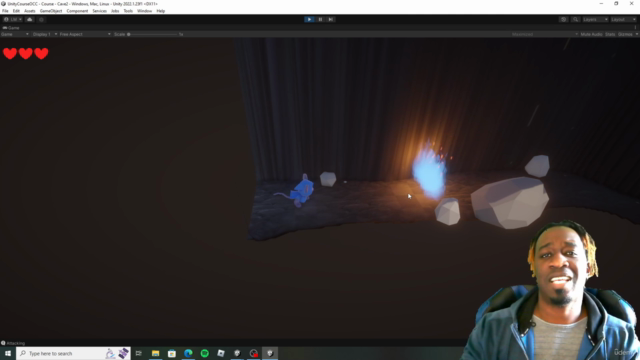Image resolution: width=640 pixels, height=360 pixels.
Task: Open the Roblox icon on the taskbar
Action: point(221,353)
